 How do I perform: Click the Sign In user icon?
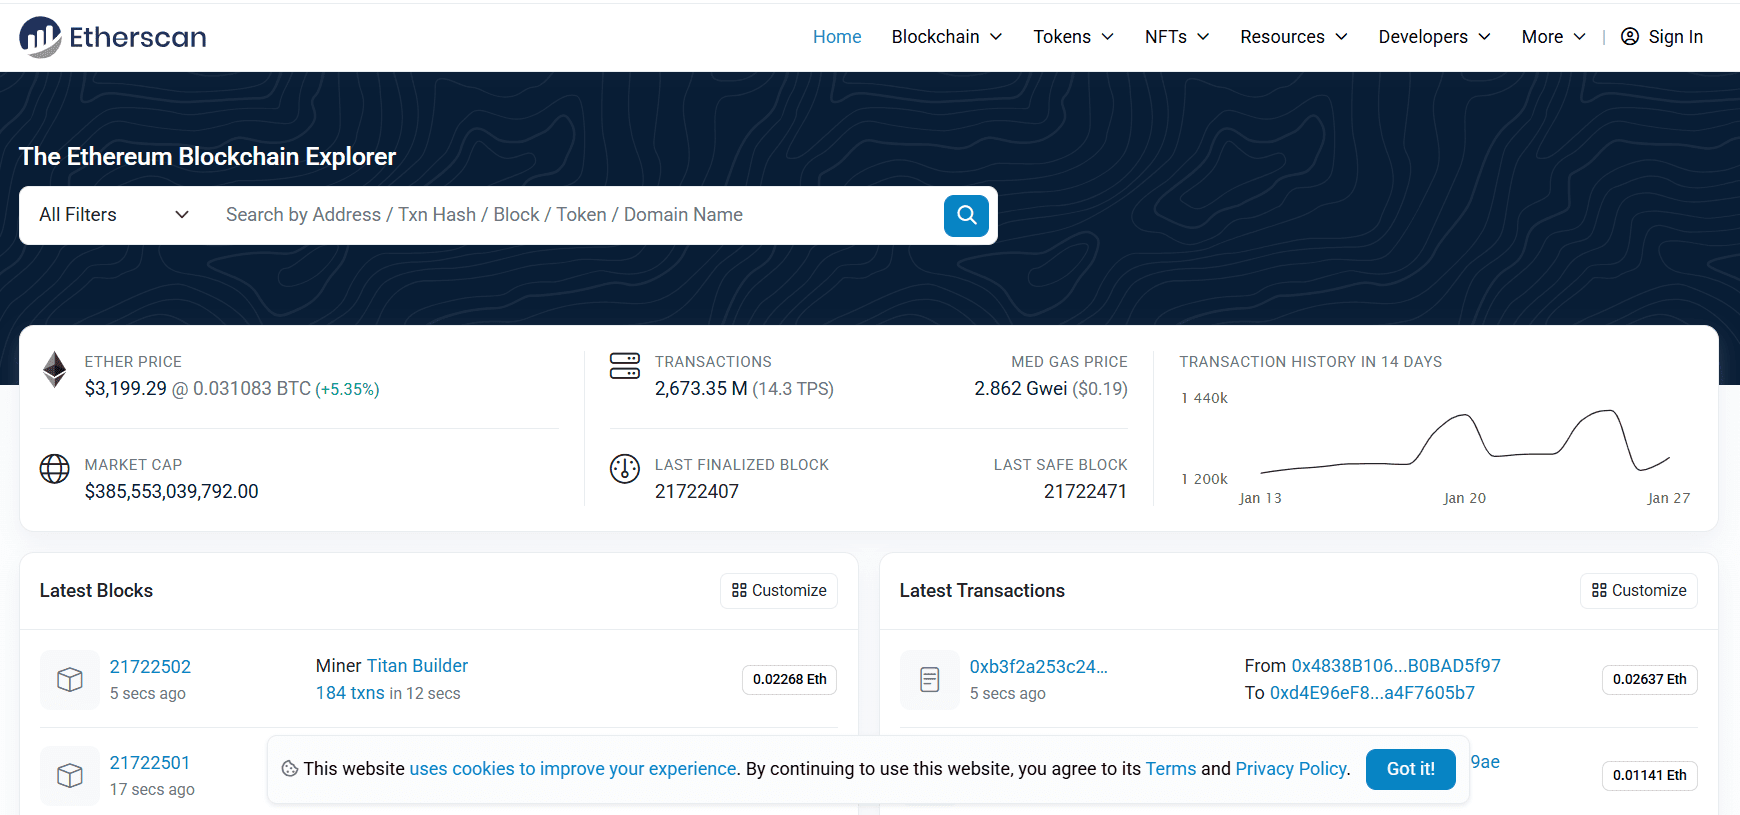click(1630, 37)
